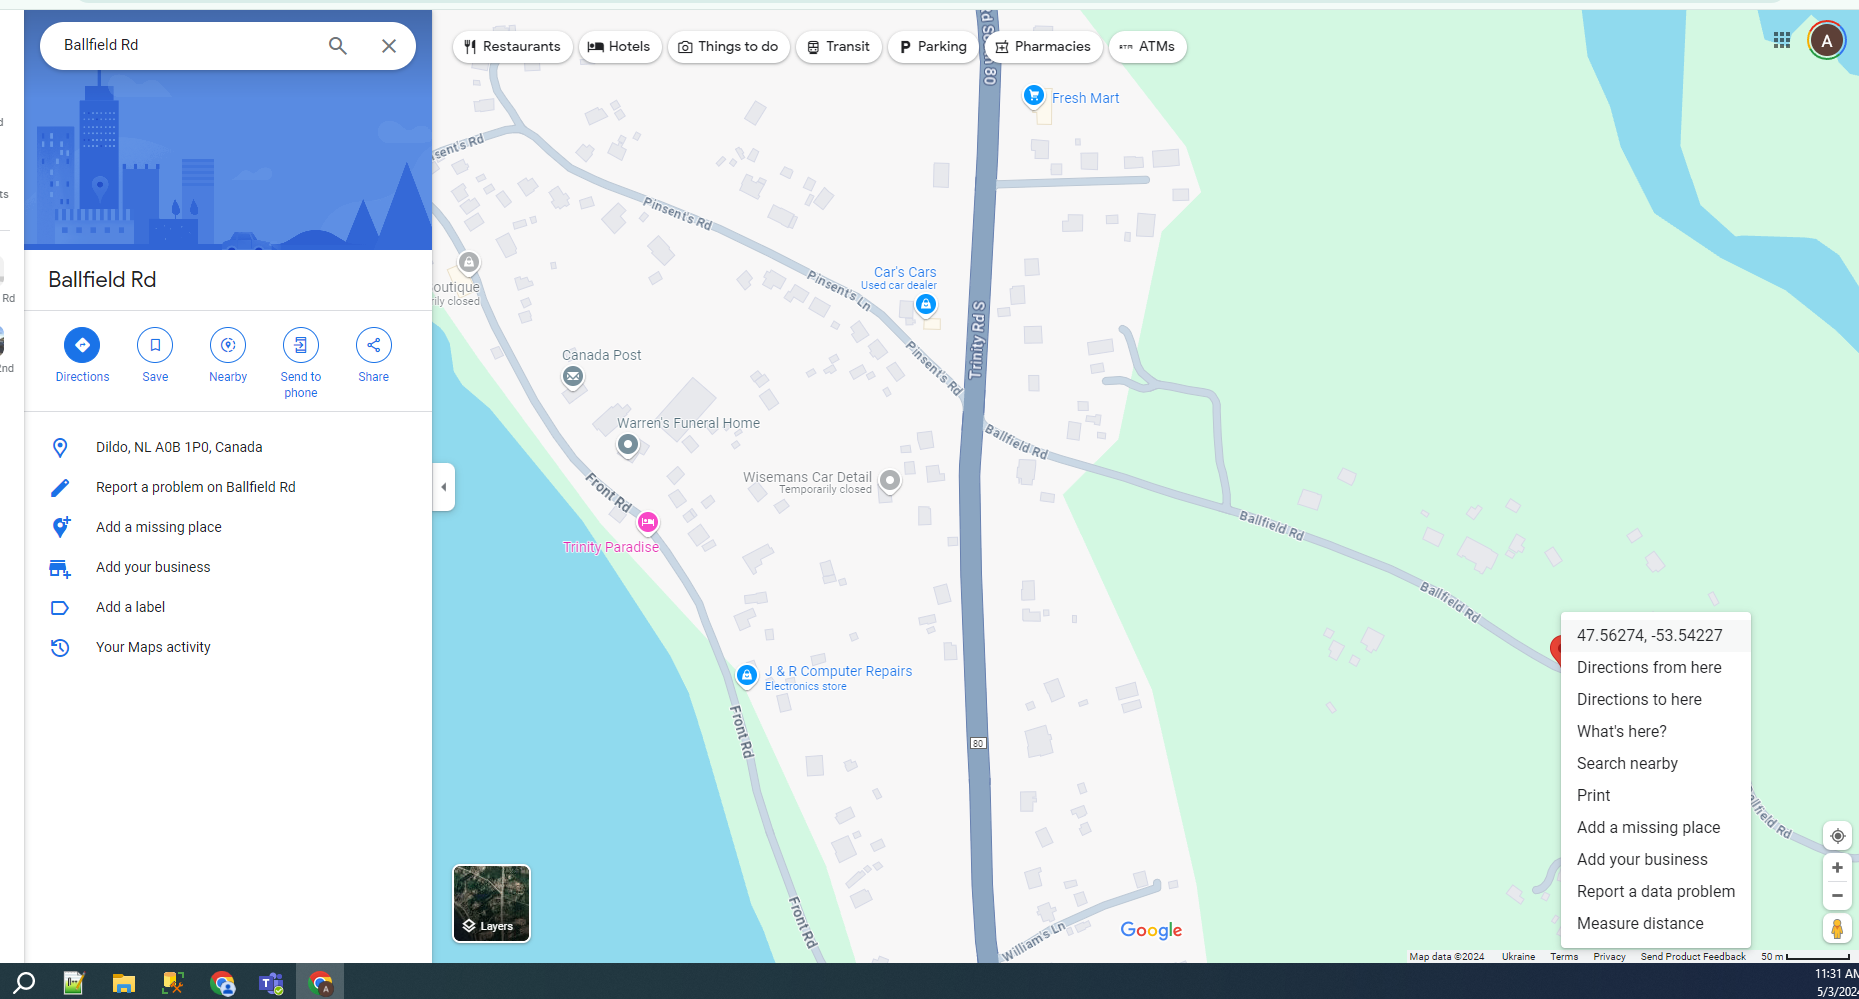Viewport: 1859px width, 999px height.
Task: Click the Send to phone icon
Action: (300, 346)
